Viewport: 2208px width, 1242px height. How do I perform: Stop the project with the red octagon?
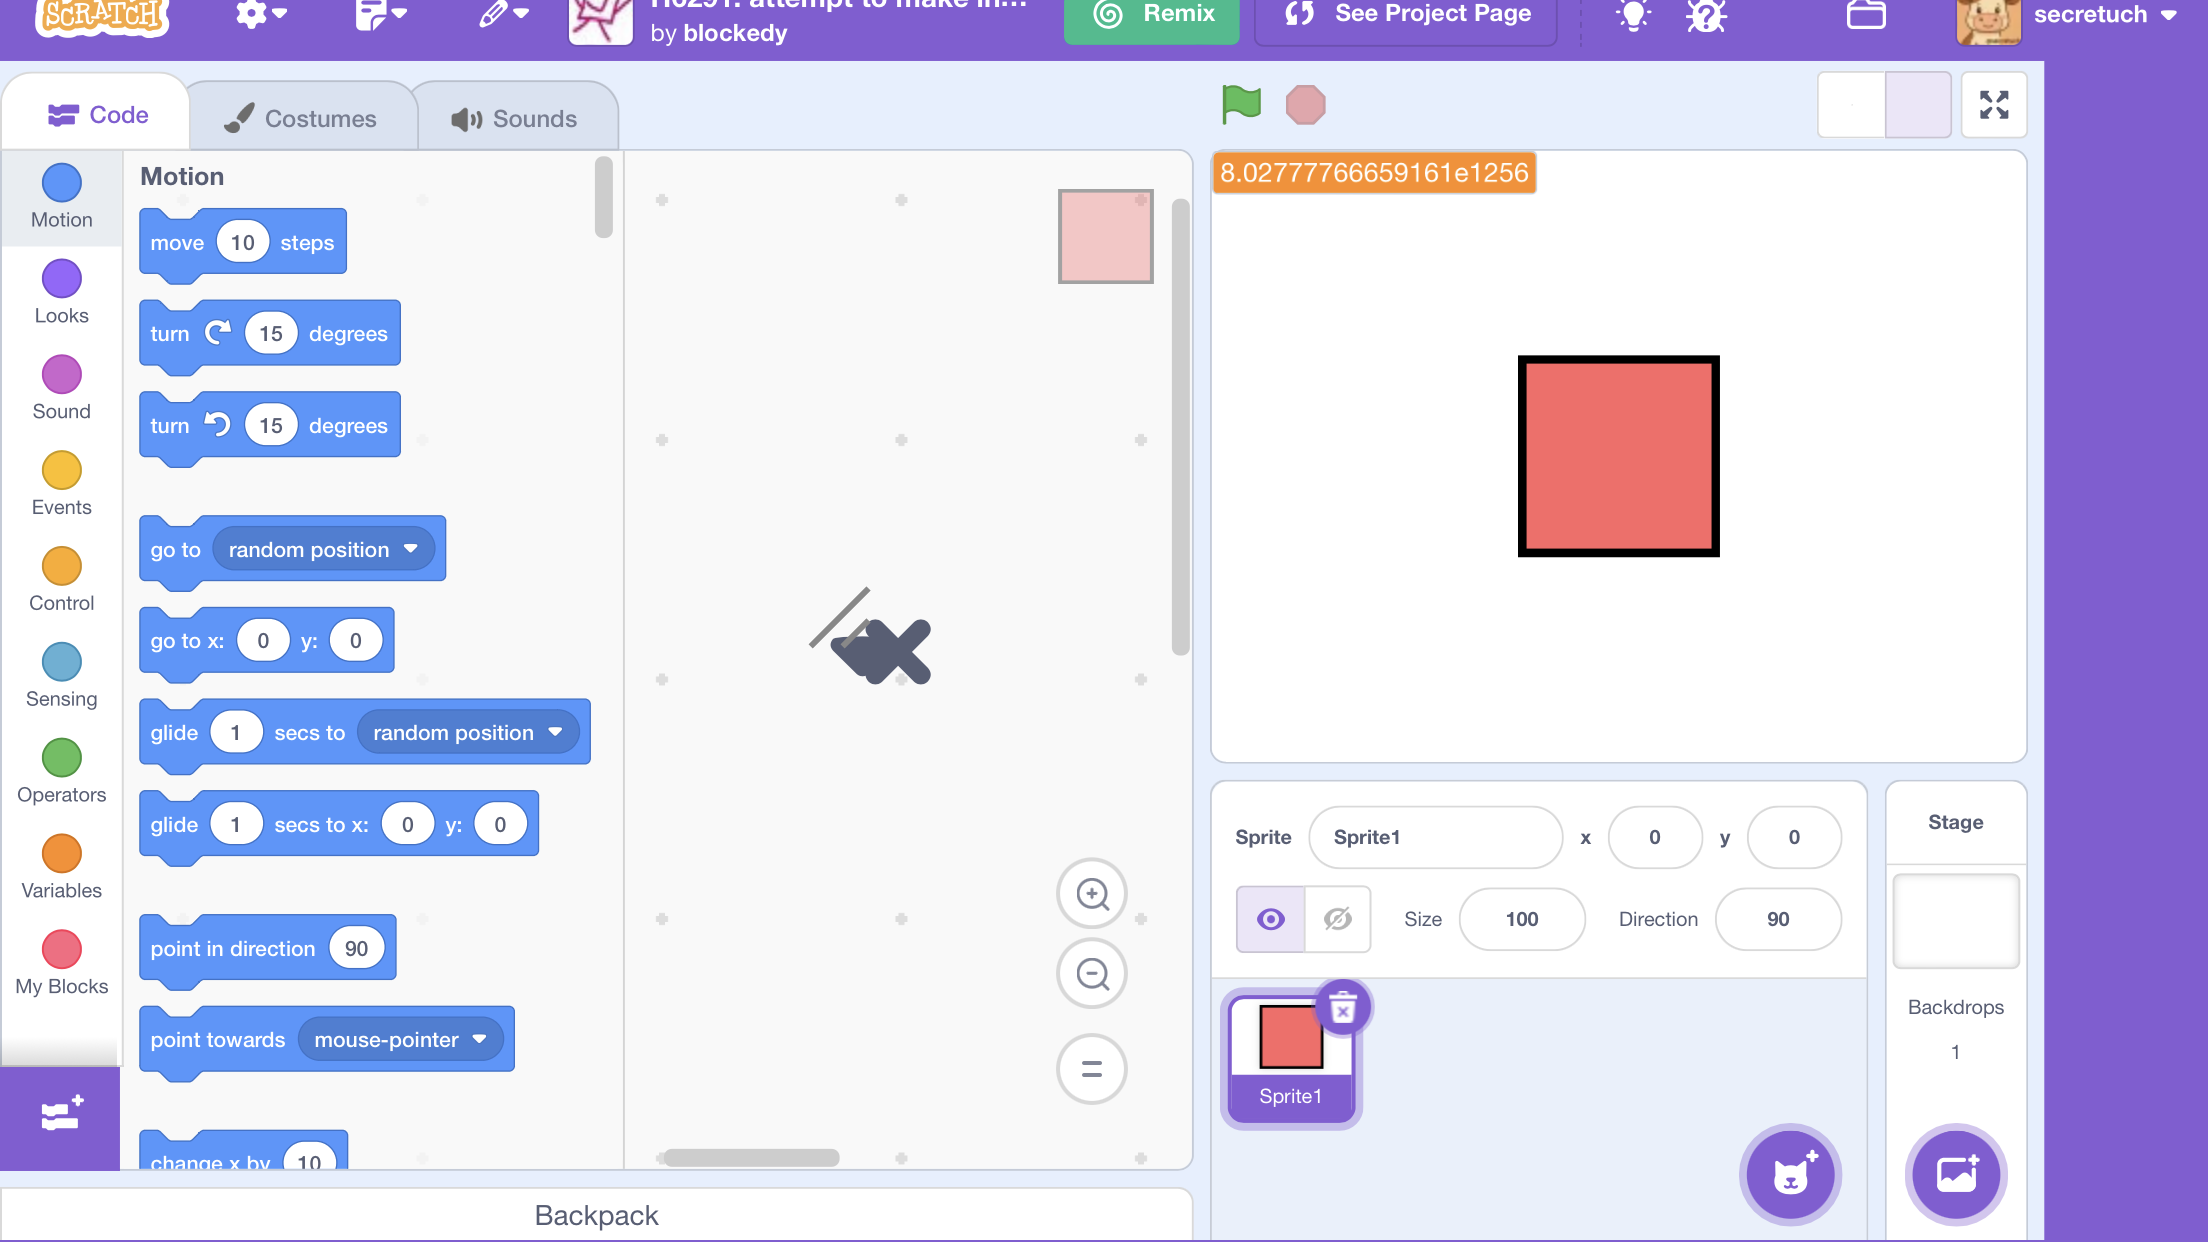point(1305,105)
